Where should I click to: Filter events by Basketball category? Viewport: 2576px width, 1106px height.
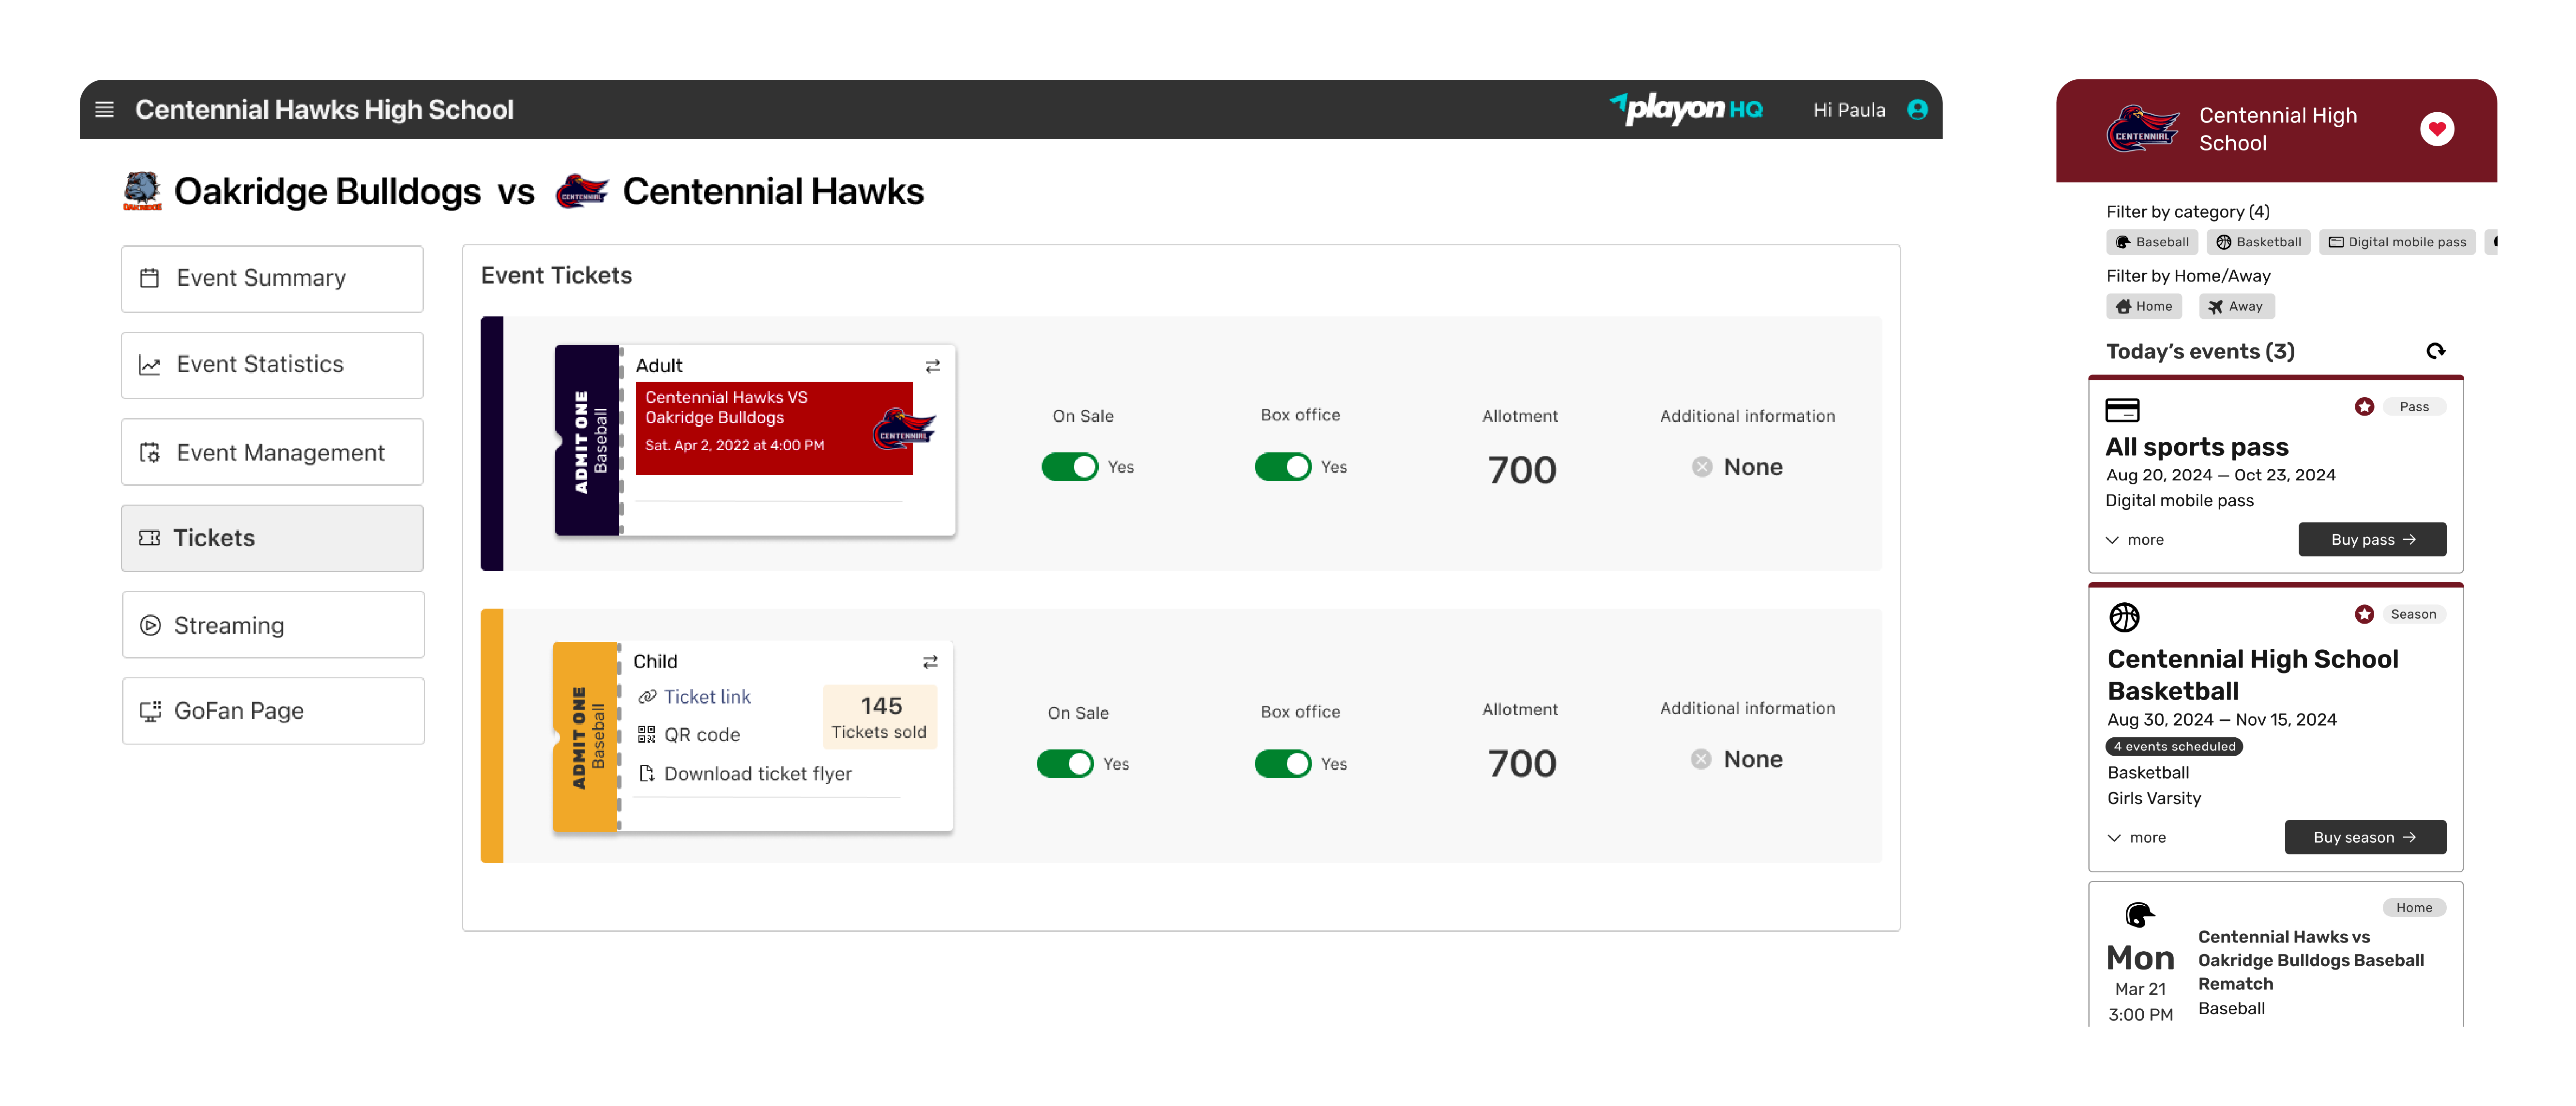tap(2258, 242)
